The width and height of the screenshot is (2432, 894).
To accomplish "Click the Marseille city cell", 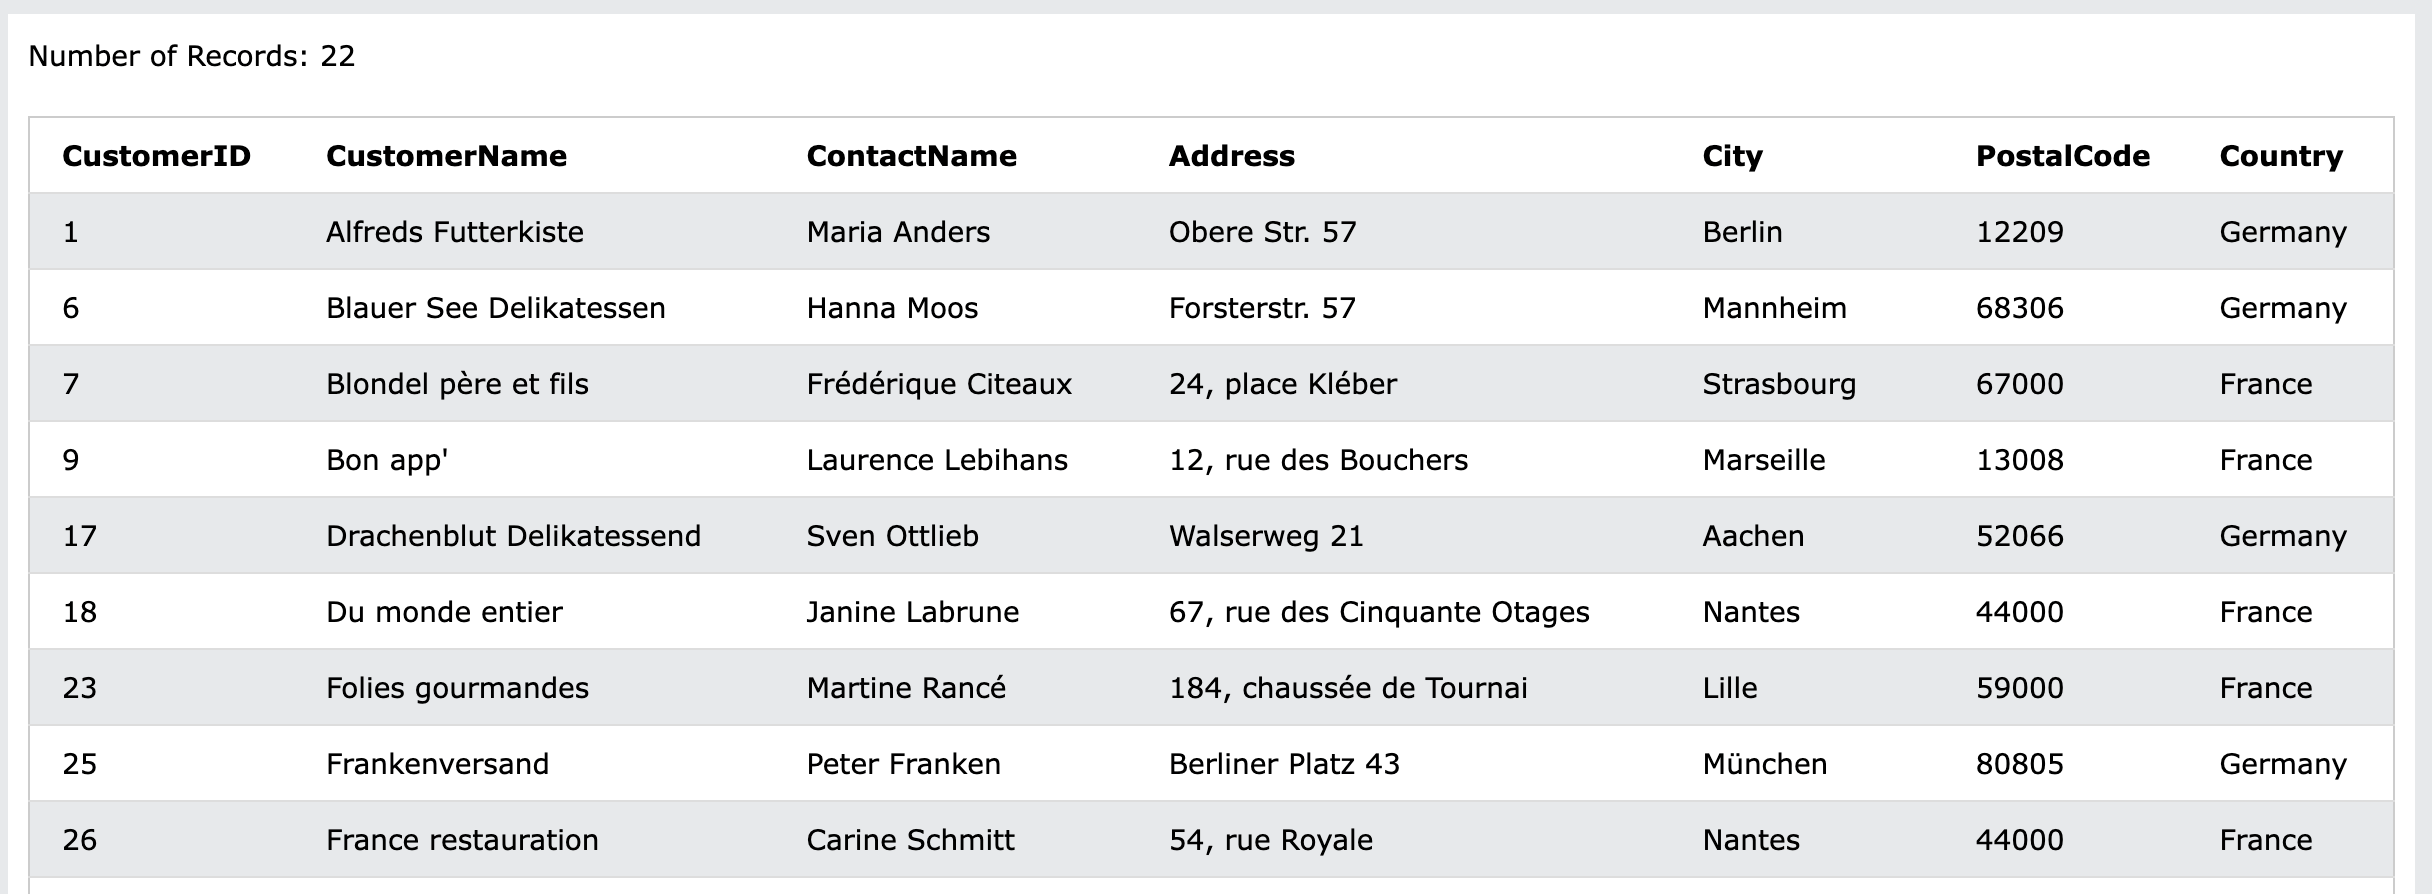I will (x=1763, y=460).
